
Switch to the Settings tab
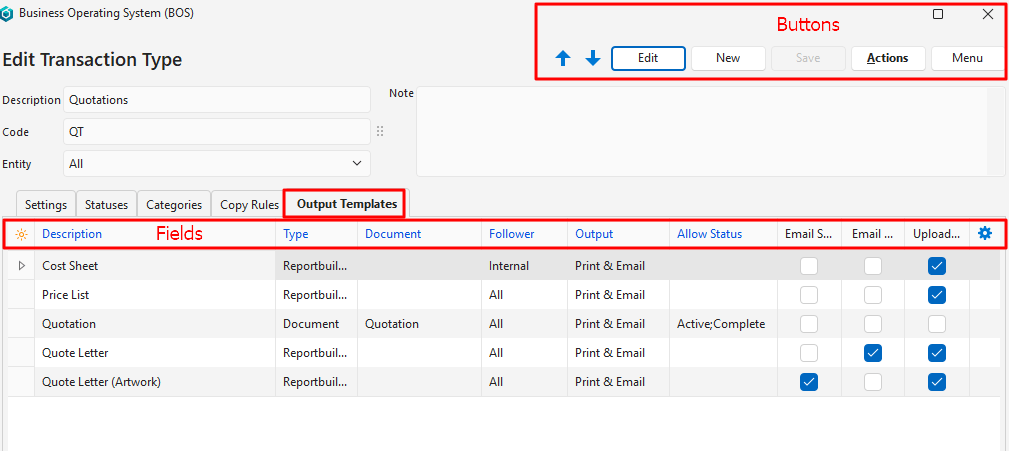46,204
